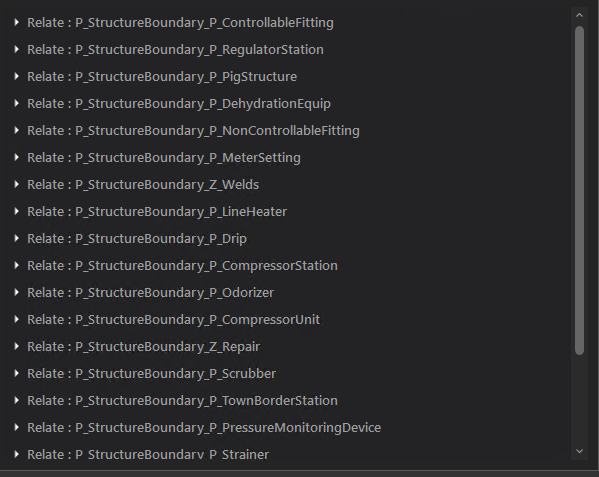Expand the P_LineHeater relate entry
Screen dimensions: 599x477
[16, 211]
